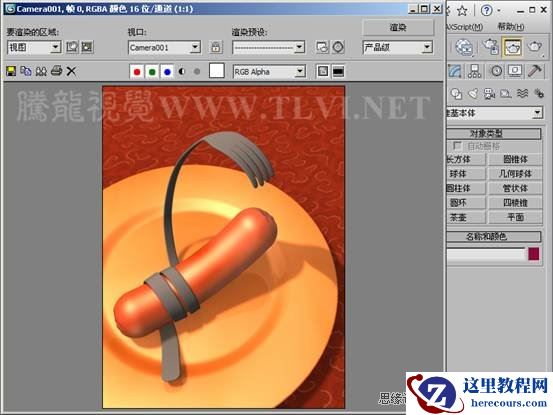Click the Clone Rendered Frame Window icon

click(x=41, y=72)
